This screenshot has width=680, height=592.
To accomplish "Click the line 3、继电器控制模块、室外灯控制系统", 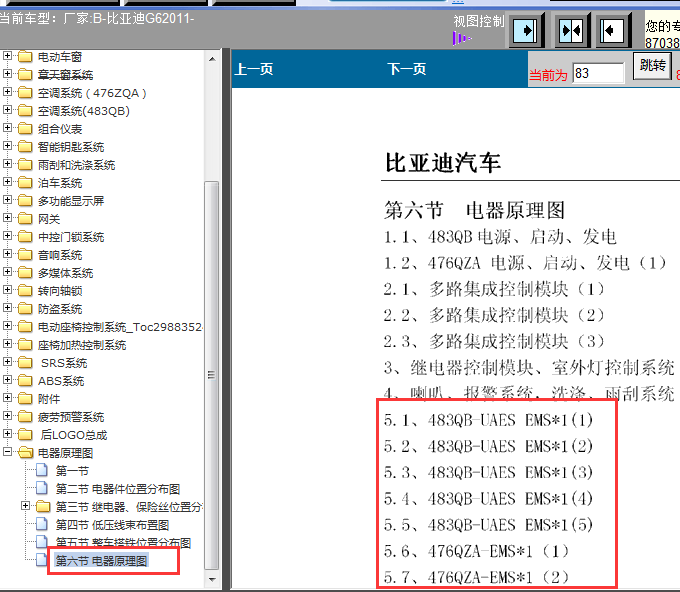I will point(529,368).
